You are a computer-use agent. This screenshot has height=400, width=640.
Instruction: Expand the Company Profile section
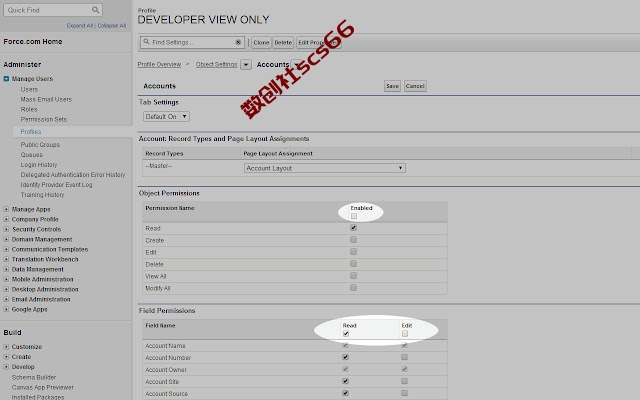pos(6,219)
